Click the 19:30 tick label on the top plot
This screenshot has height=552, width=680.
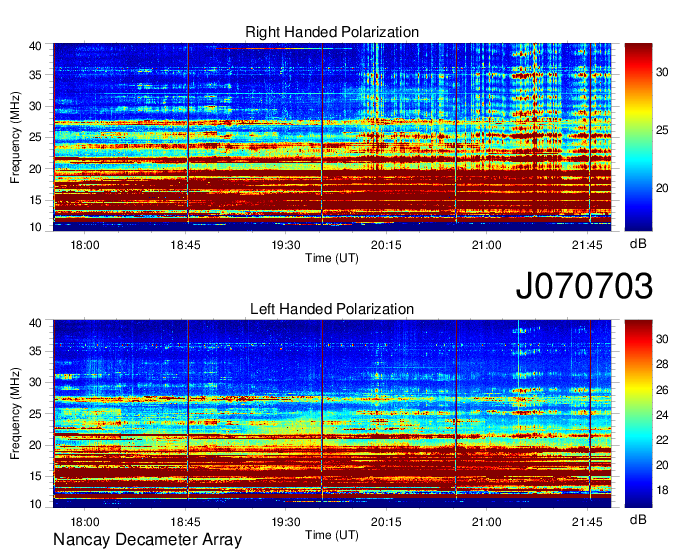(x=286, y=245)
